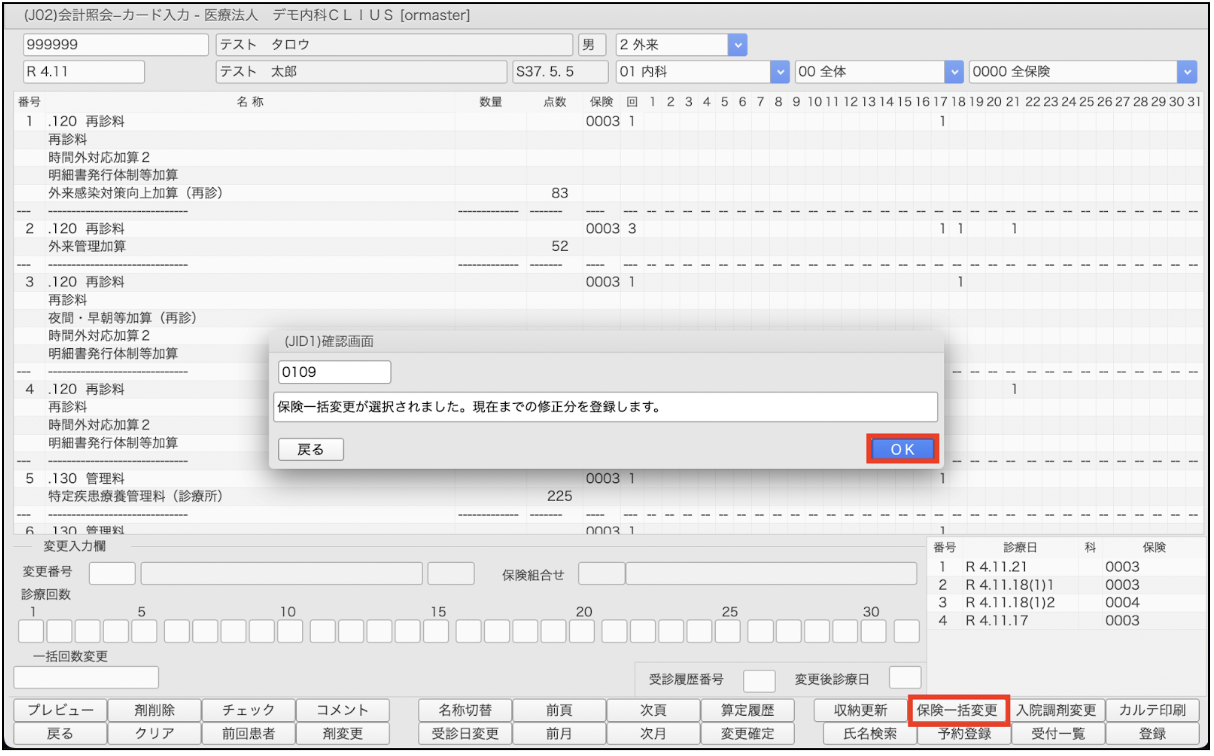The height and width of the screenshot is (756, 1214).
Task: Focus the 一括回数変更 text field
Action: 86,677
